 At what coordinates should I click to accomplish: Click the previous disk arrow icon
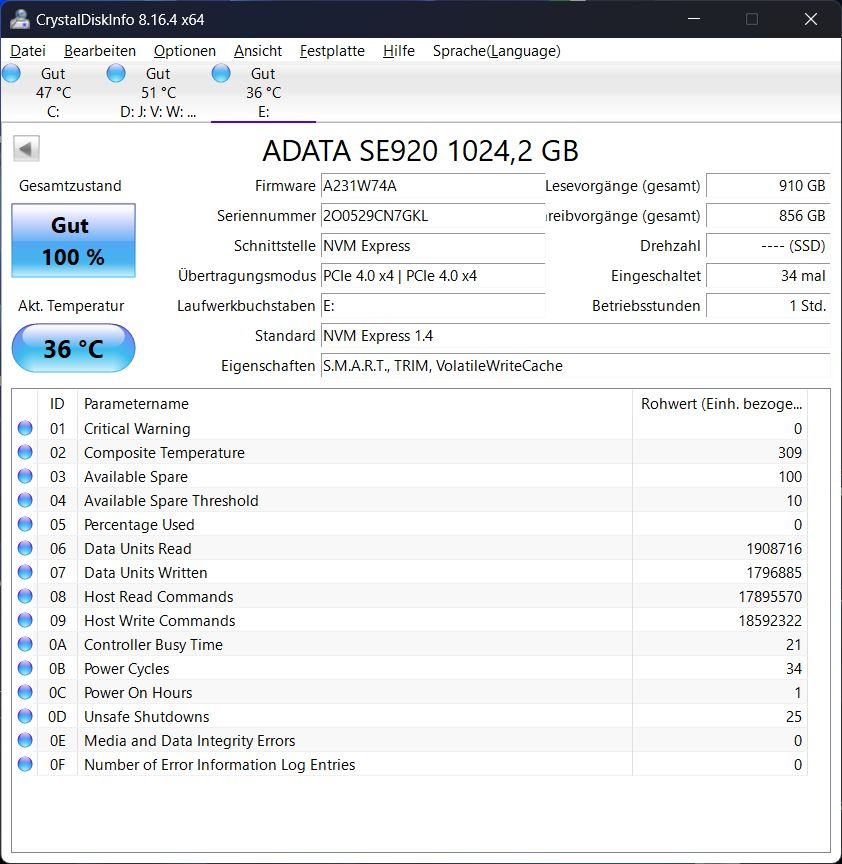[26, 150]
